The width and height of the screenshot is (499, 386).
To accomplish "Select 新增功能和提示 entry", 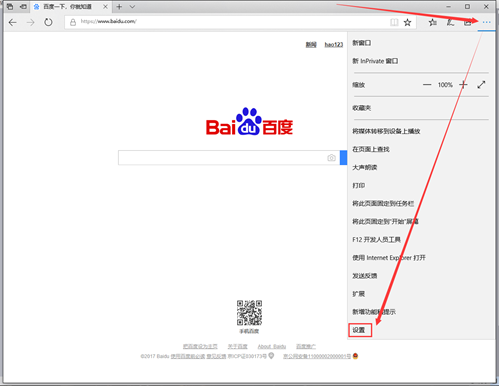I will (x=374, y=312).
